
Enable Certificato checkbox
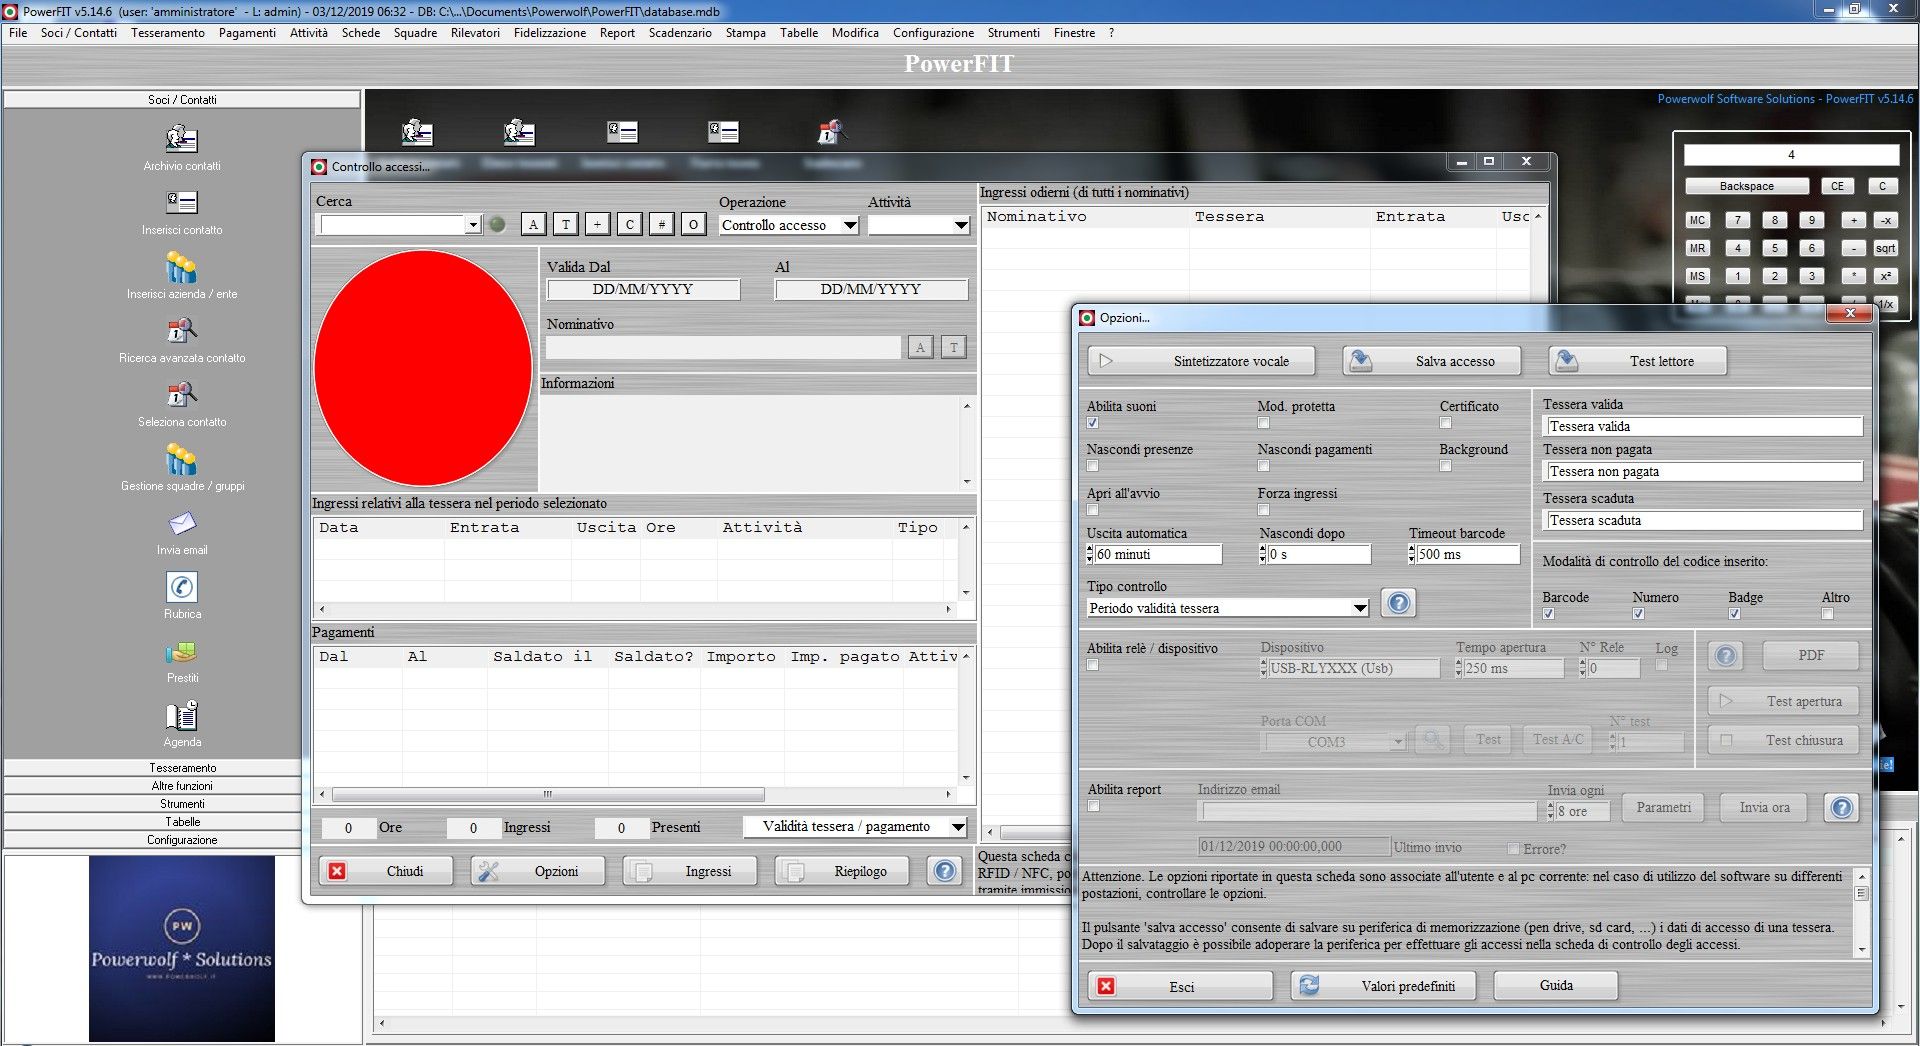click(1446, 423)
